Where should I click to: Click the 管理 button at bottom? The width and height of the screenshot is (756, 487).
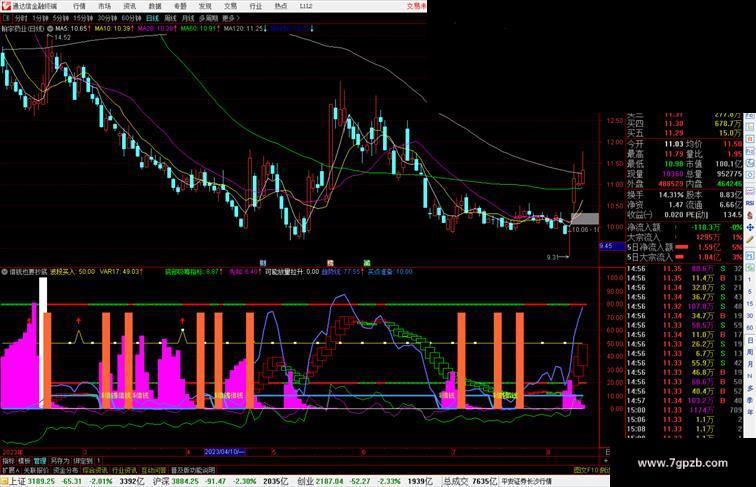click(x=40, y=461)
